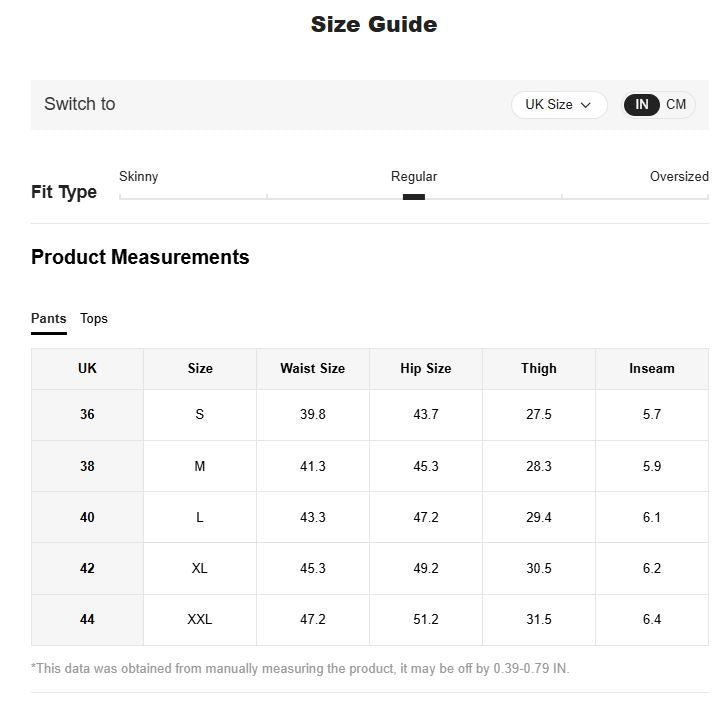The width and height of the screenshot is (728, 703).
Task: Click the chevron arrow beside UK Size
Action: click(586, 105)
